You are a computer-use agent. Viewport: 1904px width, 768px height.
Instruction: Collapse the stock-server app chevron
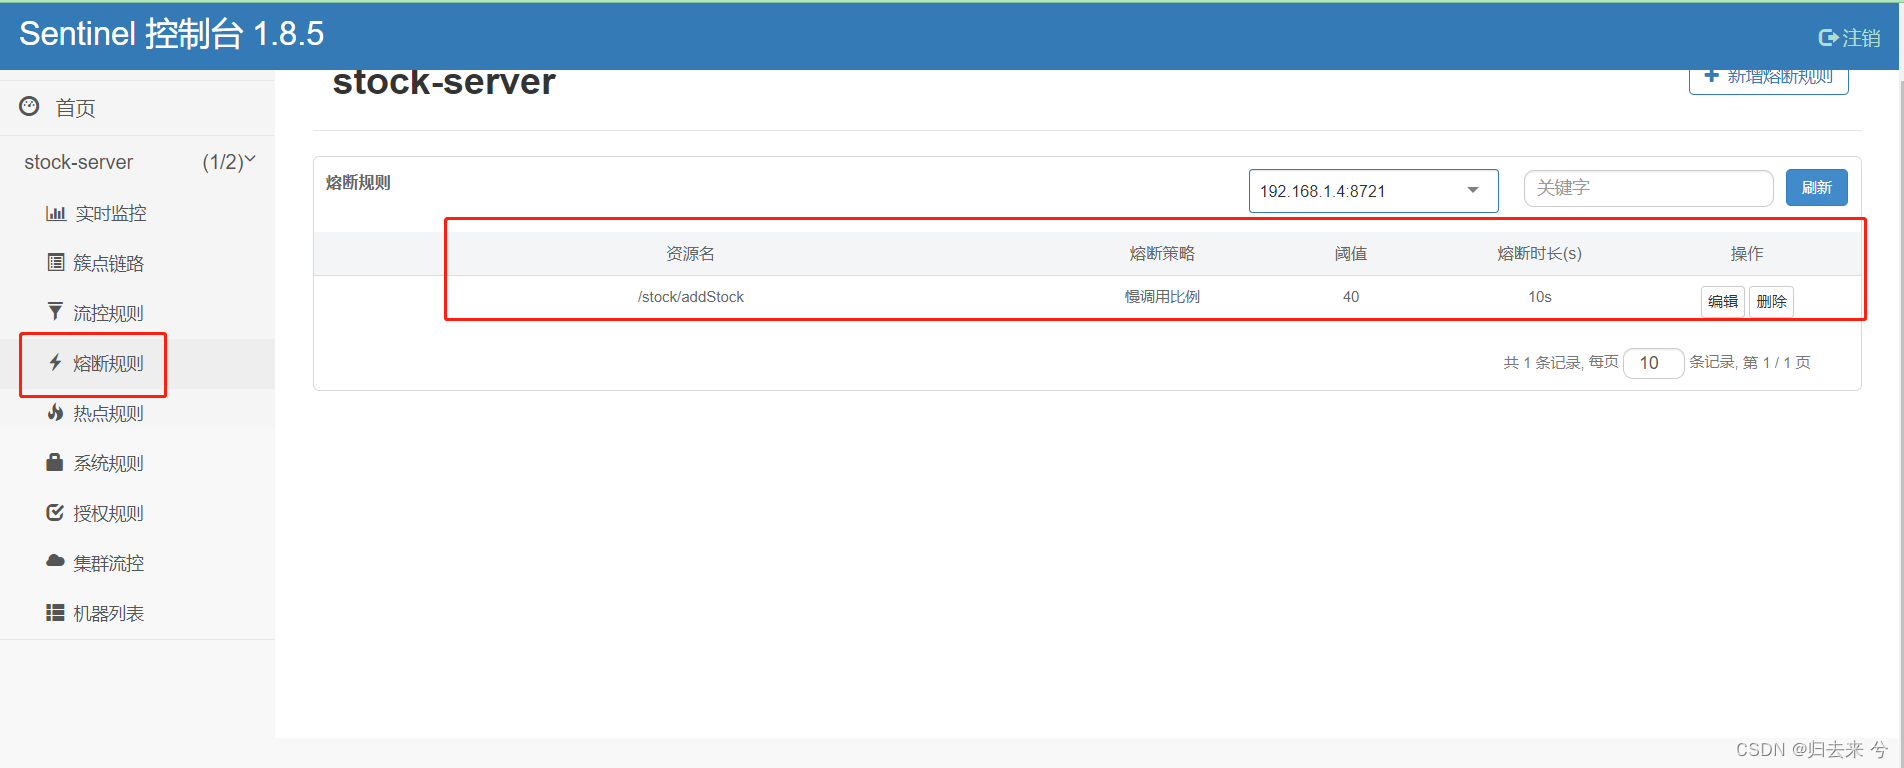pyautogui.click(x=250, y=159)
